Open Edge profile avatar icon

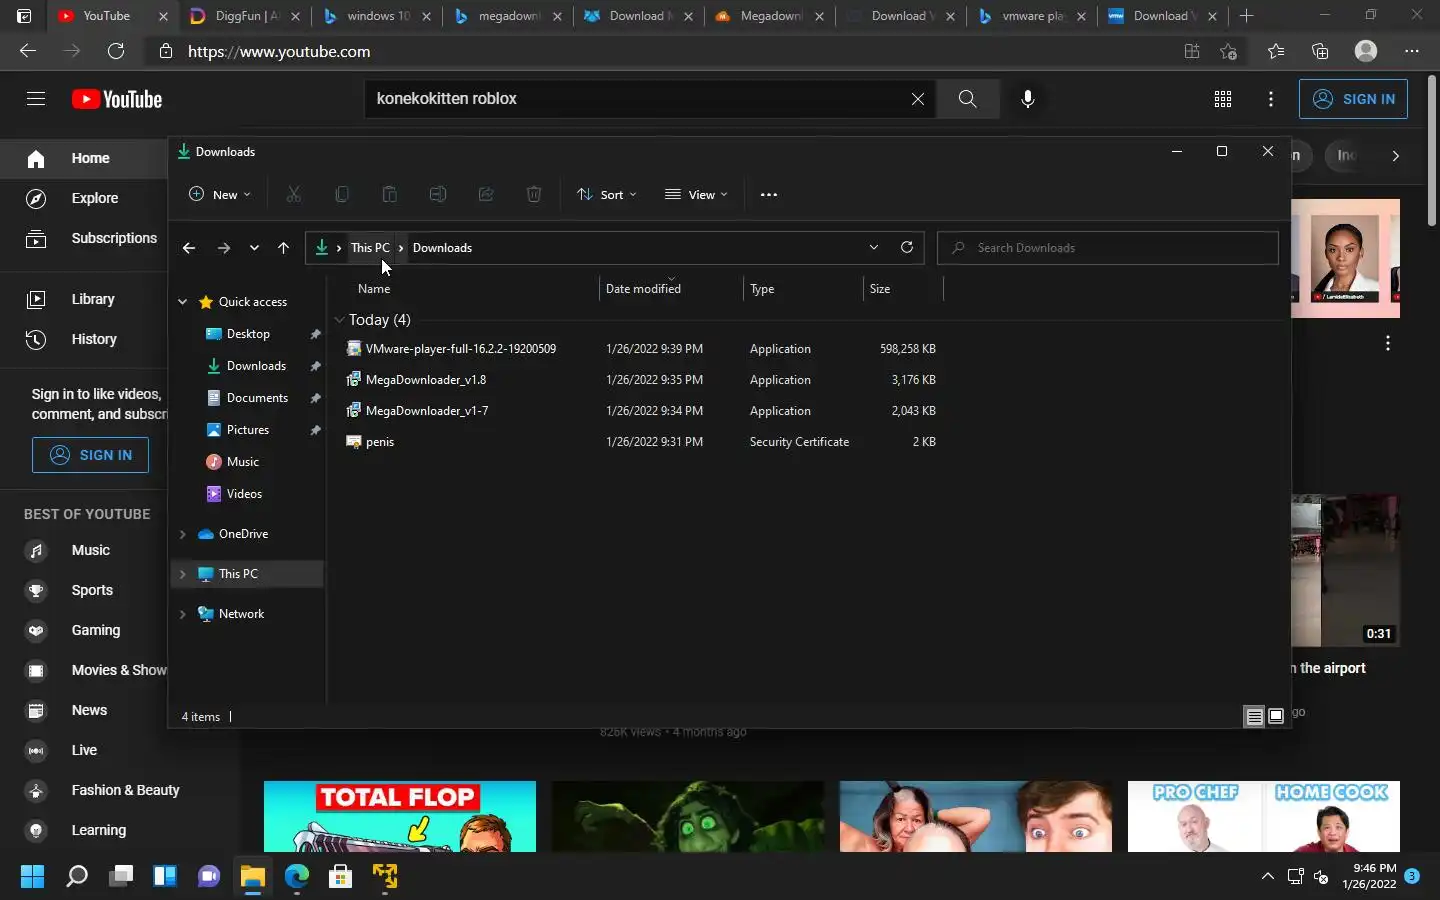pyautogui.click(x=1366, y=51)
